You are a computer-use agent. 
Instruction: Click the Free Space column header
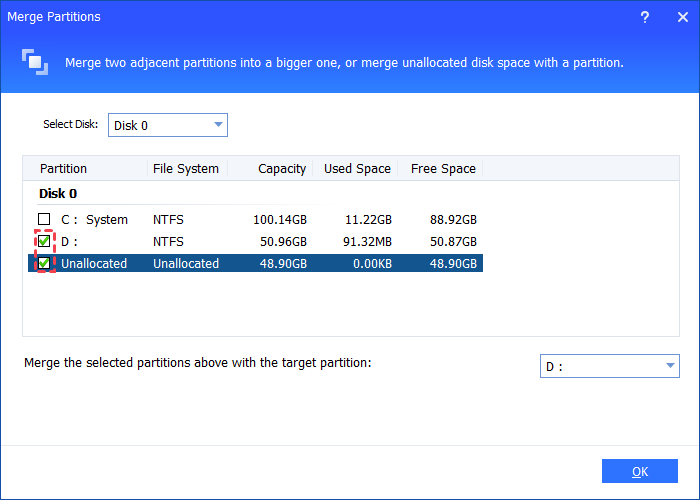click(441, 169)
